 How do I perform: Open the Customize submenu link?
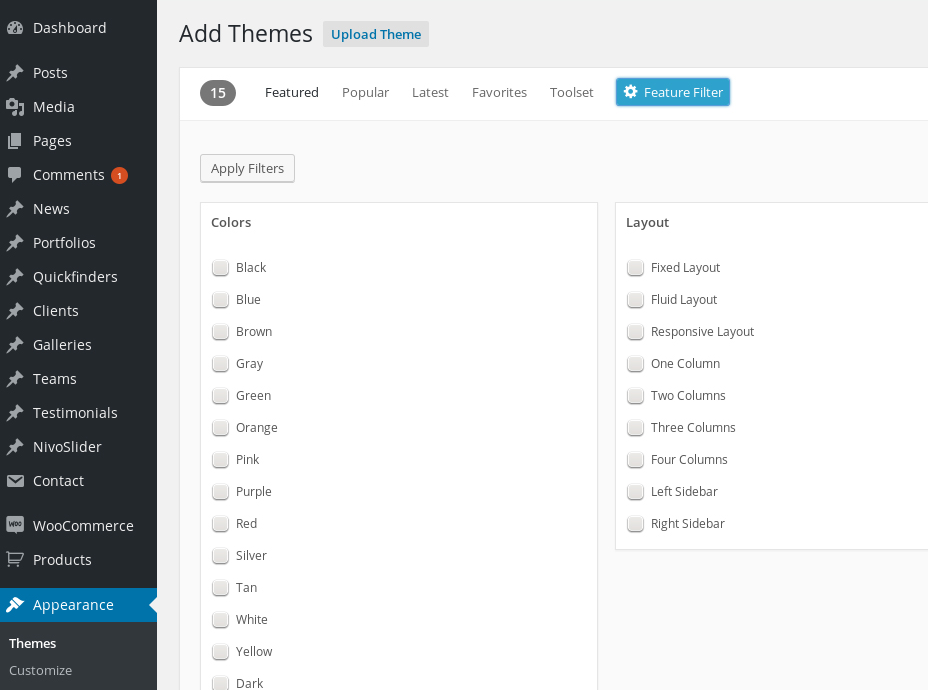pos(40,670)
